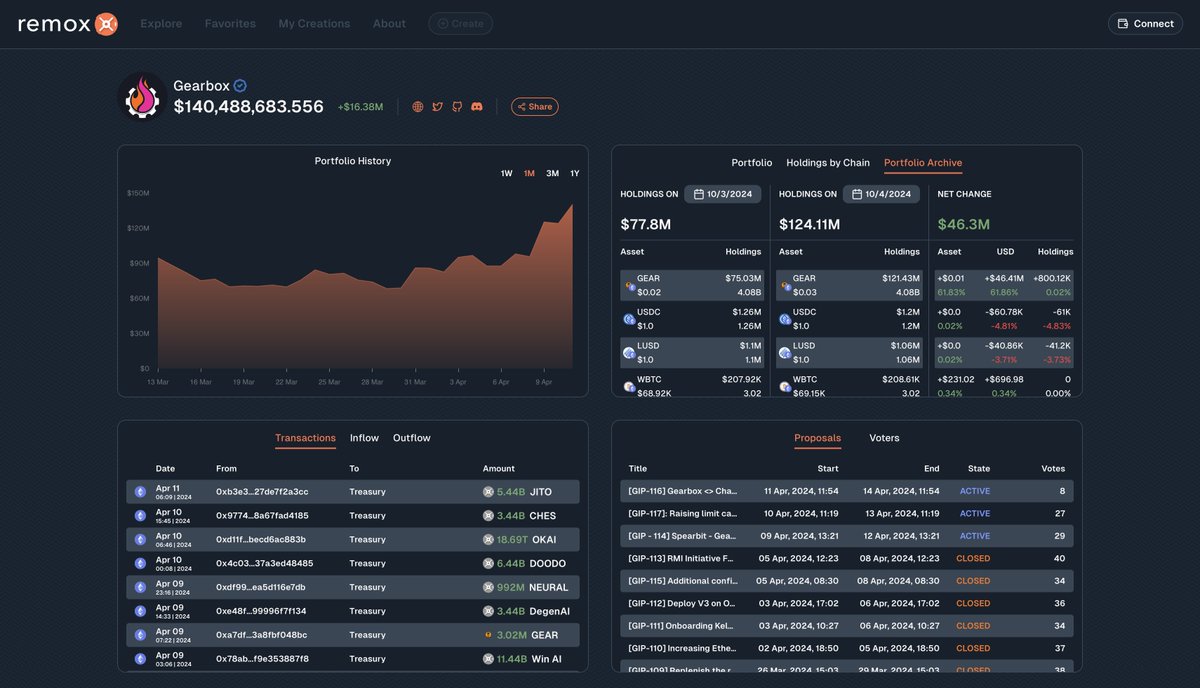Open proposal GIP-117 Raising limit ca...
This screenshot has width=1200, height=688.
point(846,513)
